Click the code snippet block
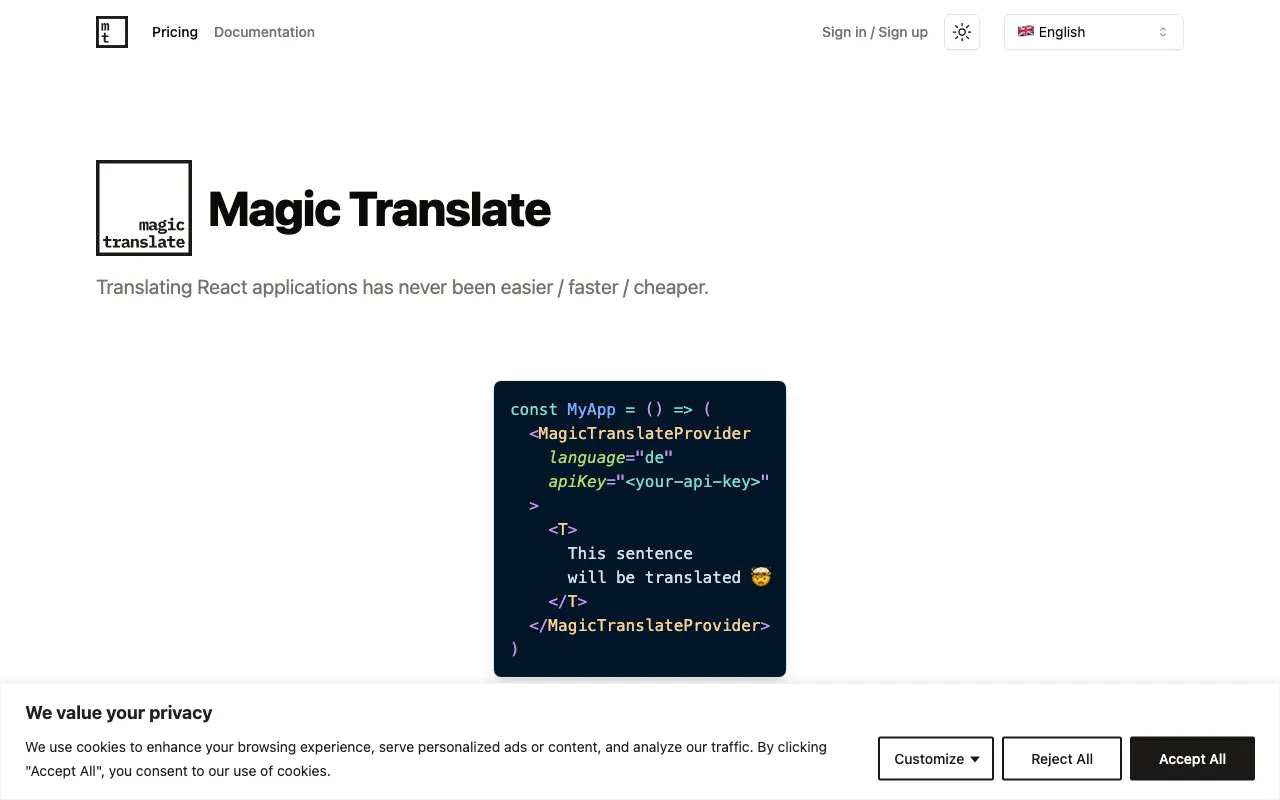Image resolution: width=1280 pixels, height=800 pixels. [640, 529]
